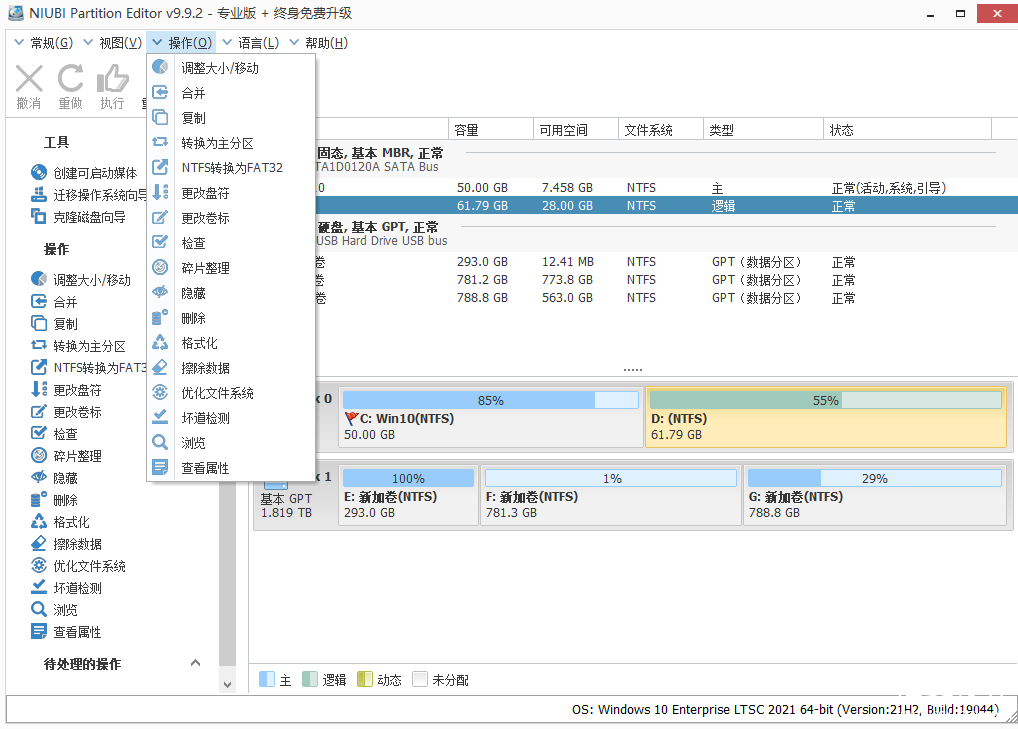
Task: Click the sidebar 隐藏 eye icon
Action: coord(39,477)
